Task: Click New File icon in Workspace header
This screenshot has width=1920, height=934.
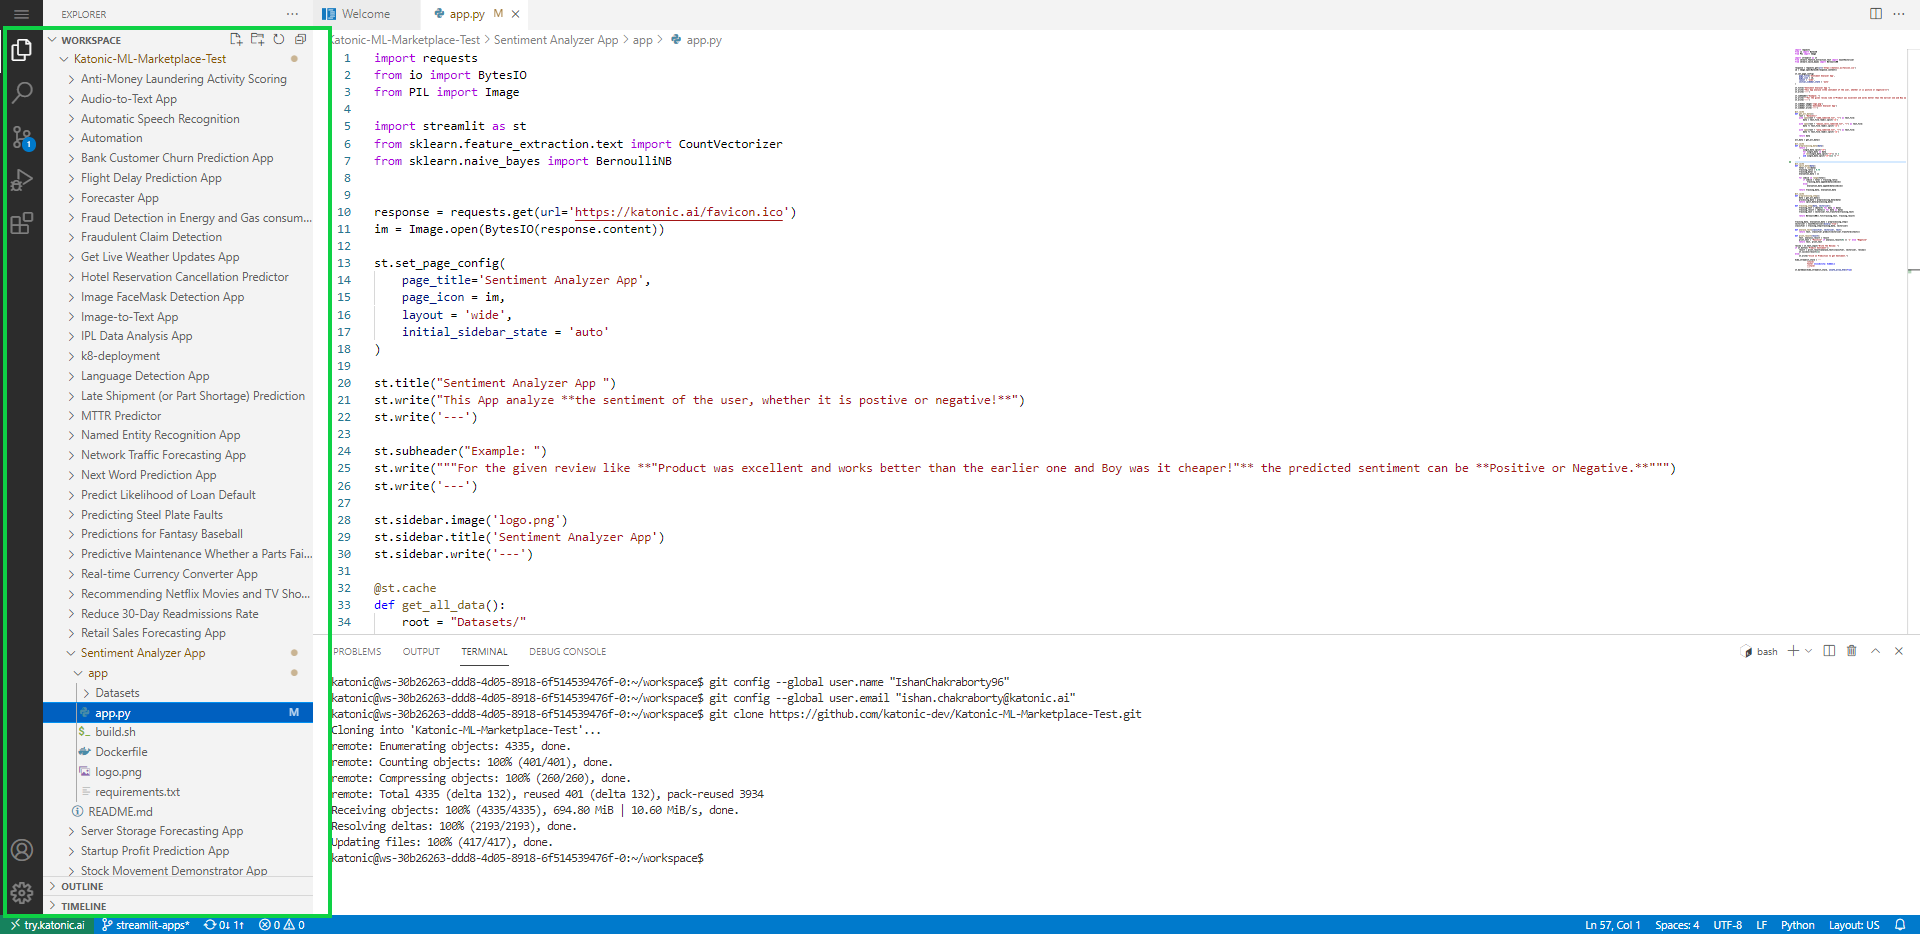Action: click(236, 39)
